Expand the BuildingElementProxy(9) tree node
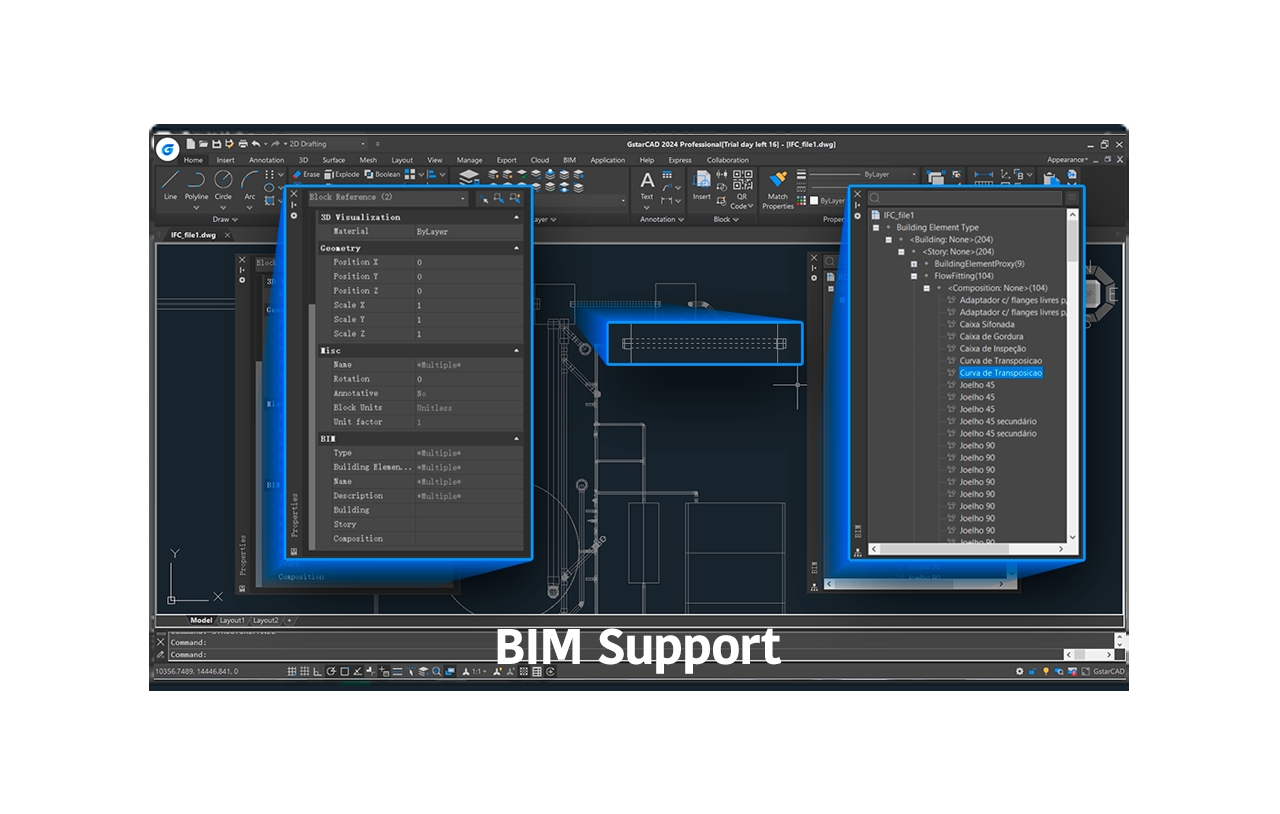The width and height of the screenshot is (1280, 814). (914, 264)
